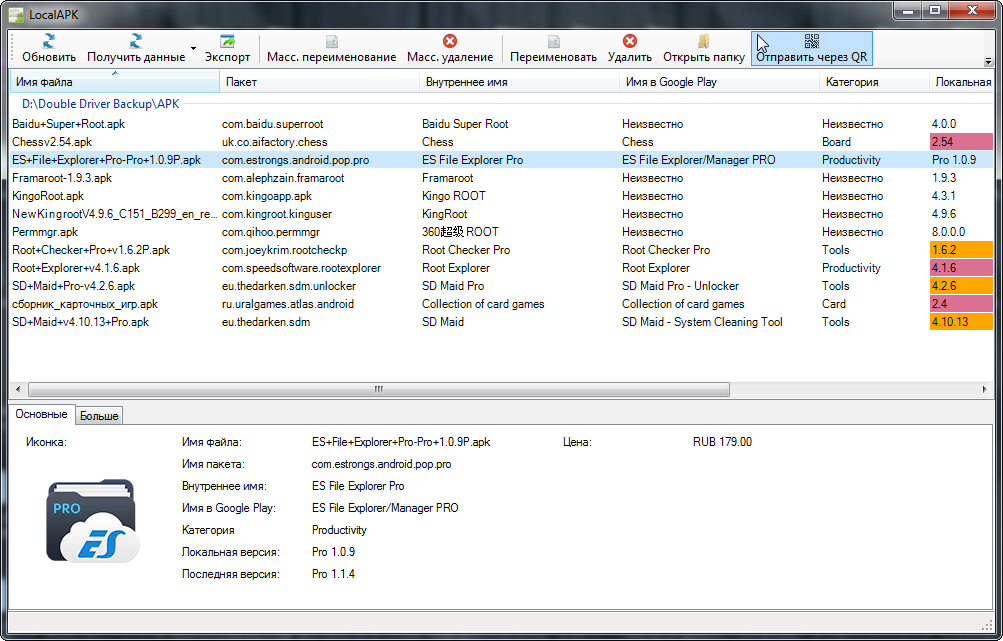Click the price value RUB 179.00
This screenshot has height=641, width=1003.
click(x=722, y=442)
